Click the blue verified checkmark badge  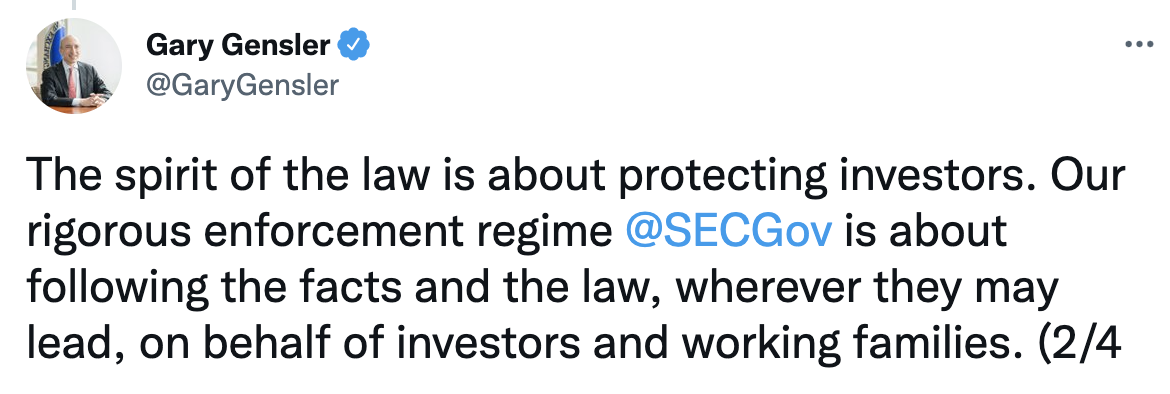click(354, 46)
